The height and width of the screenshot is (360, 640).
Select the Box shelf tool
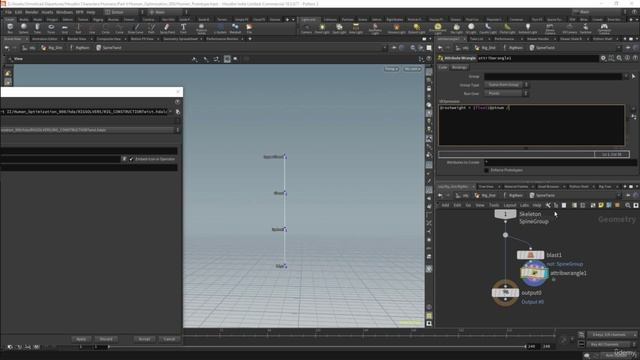click(x=10, y=29)
